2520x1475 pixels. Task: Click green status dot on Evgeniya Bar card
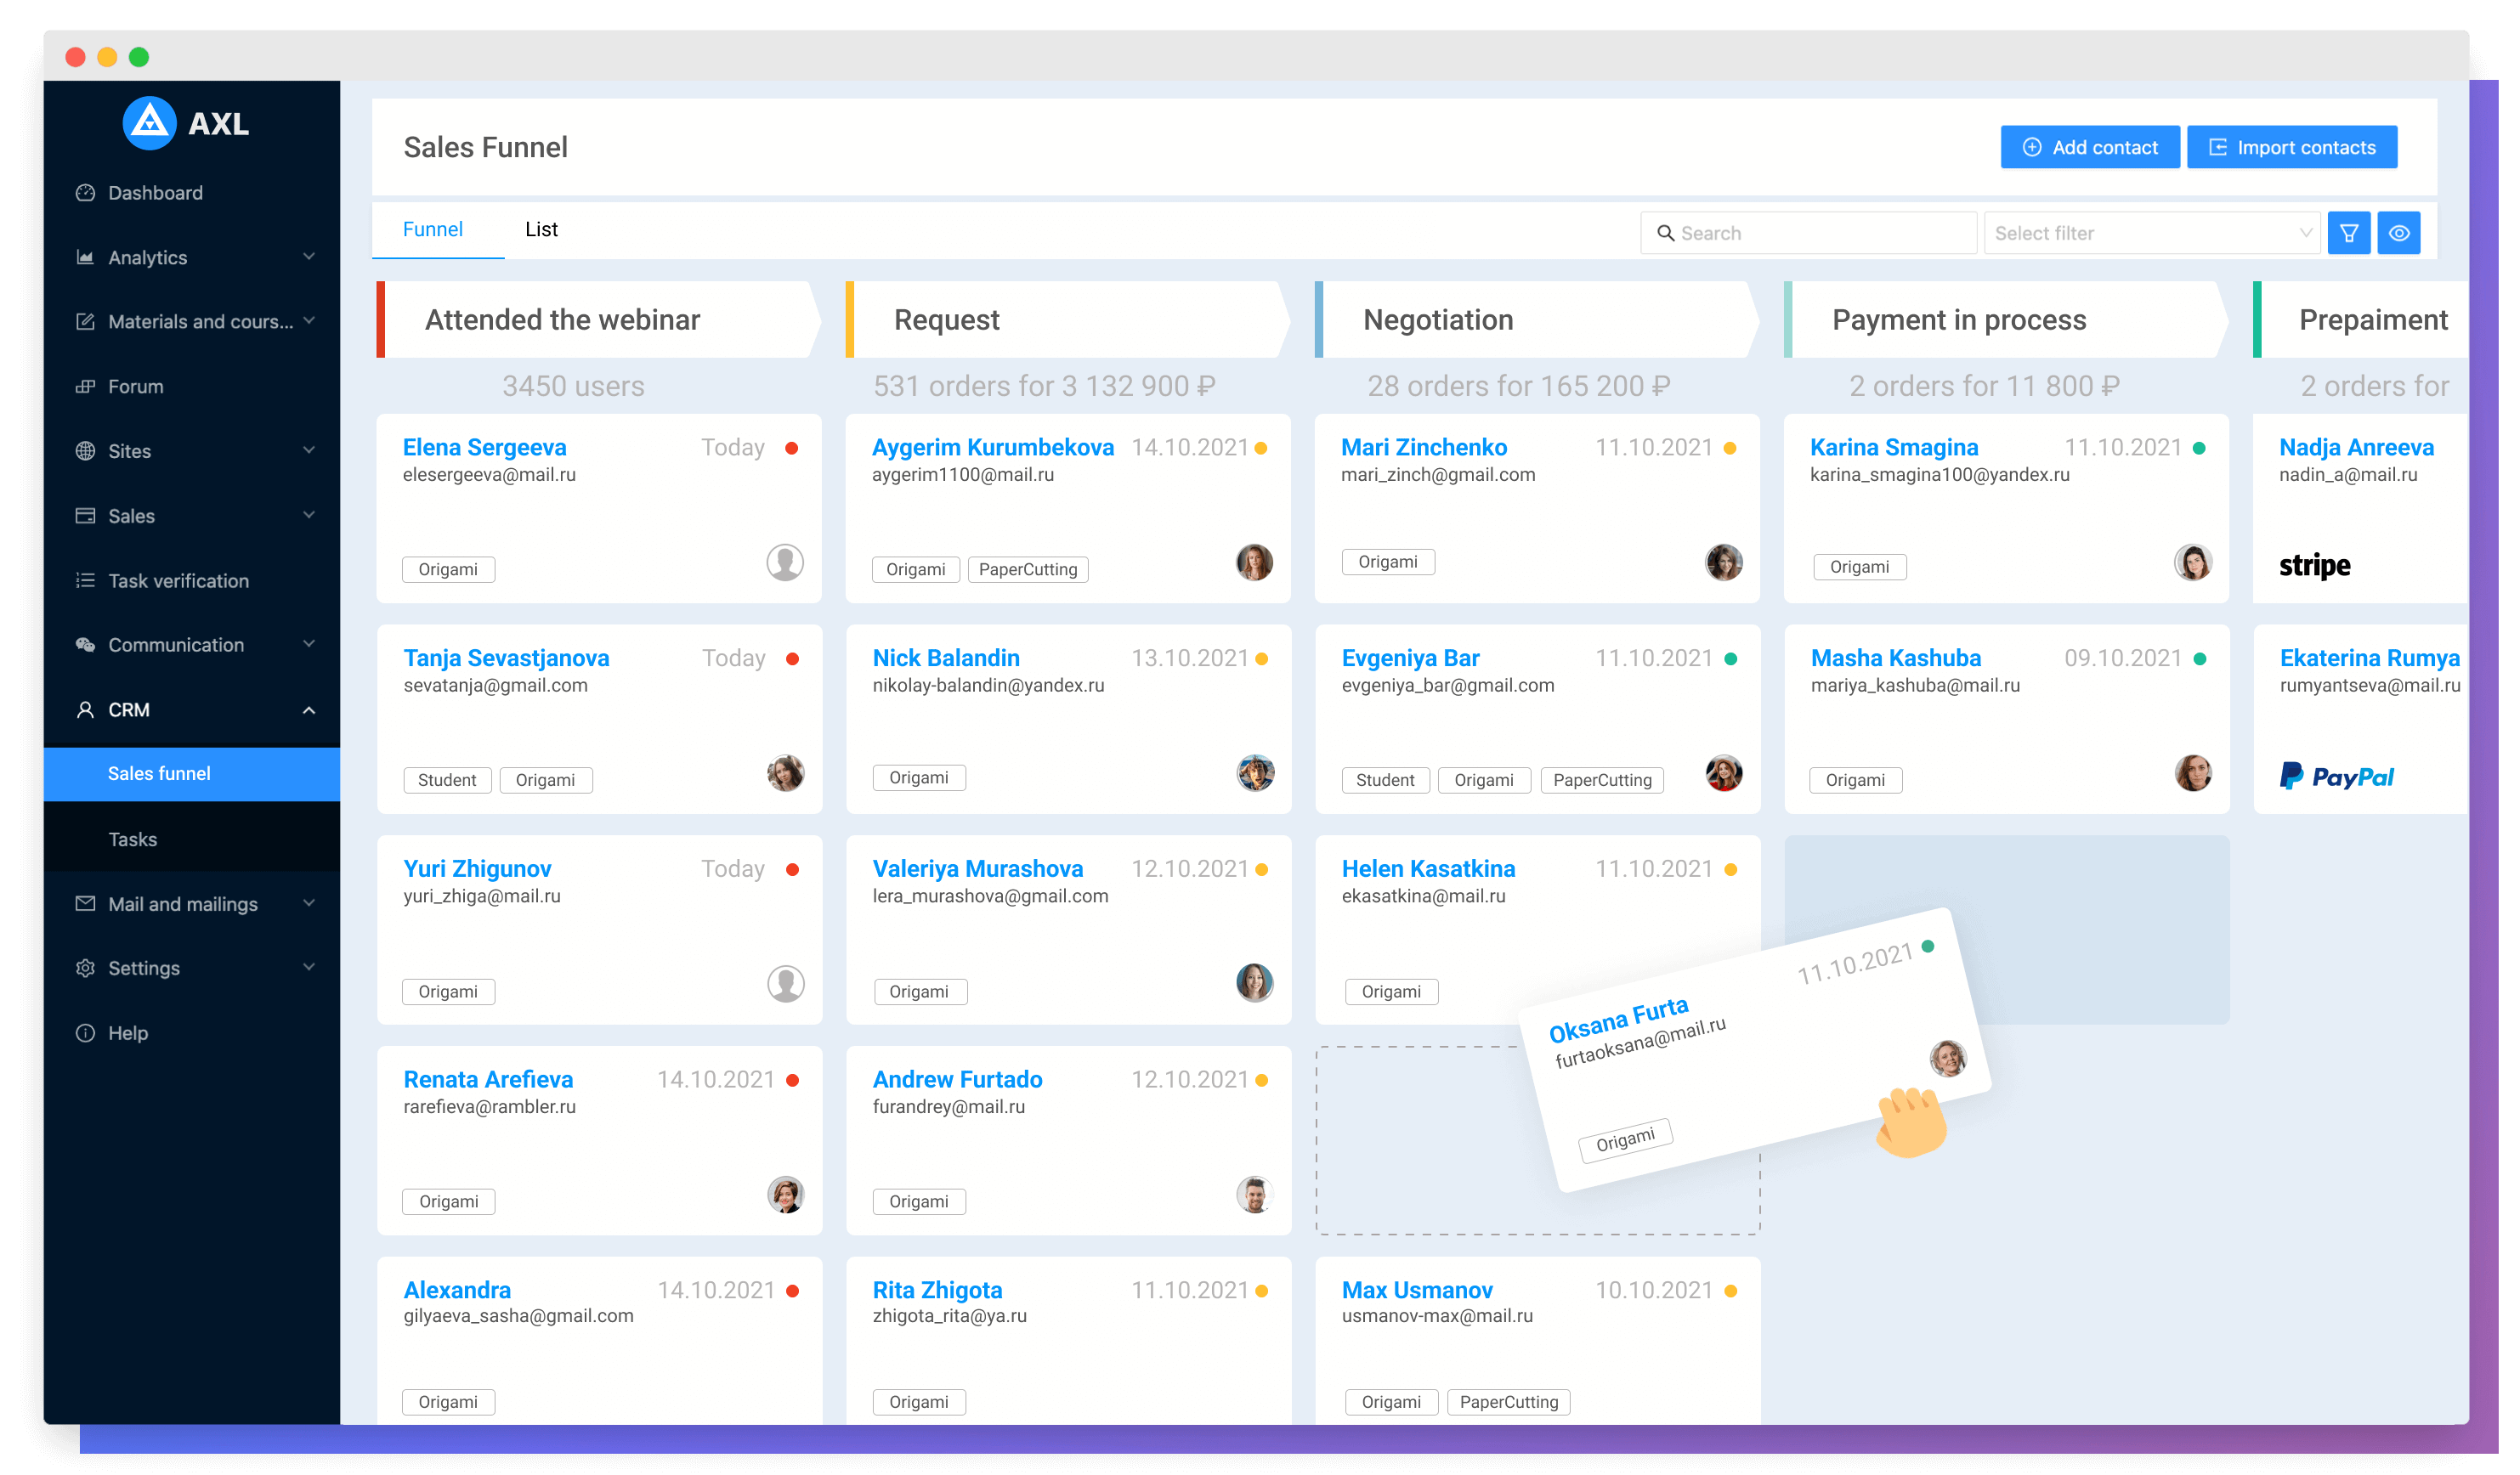tap(1732, 660)
